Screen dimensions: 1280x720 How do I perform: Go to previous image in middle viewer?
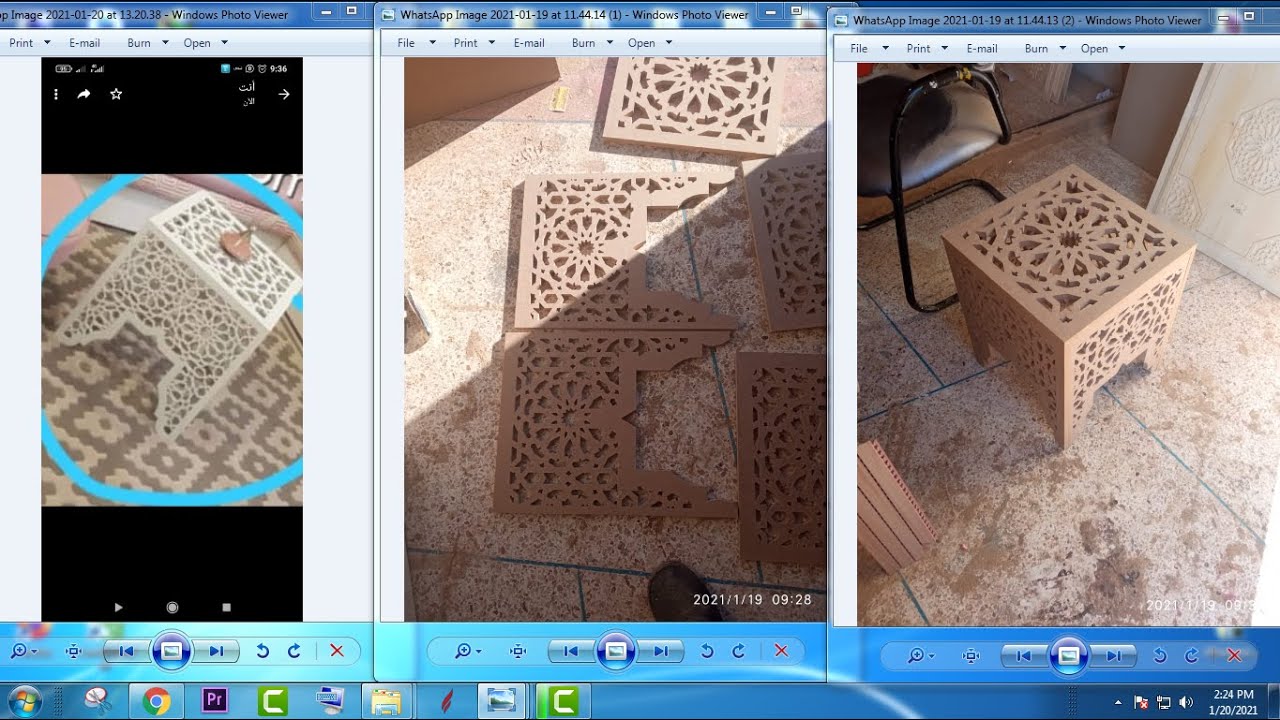pos(571,651)
